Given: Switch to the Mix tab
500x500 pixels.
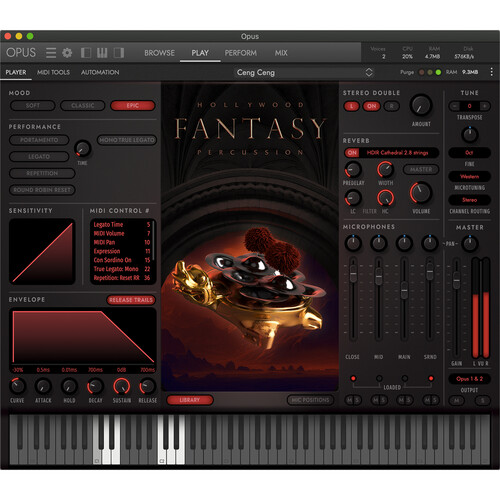Looking at the screenshot, I should coord(281,53).
